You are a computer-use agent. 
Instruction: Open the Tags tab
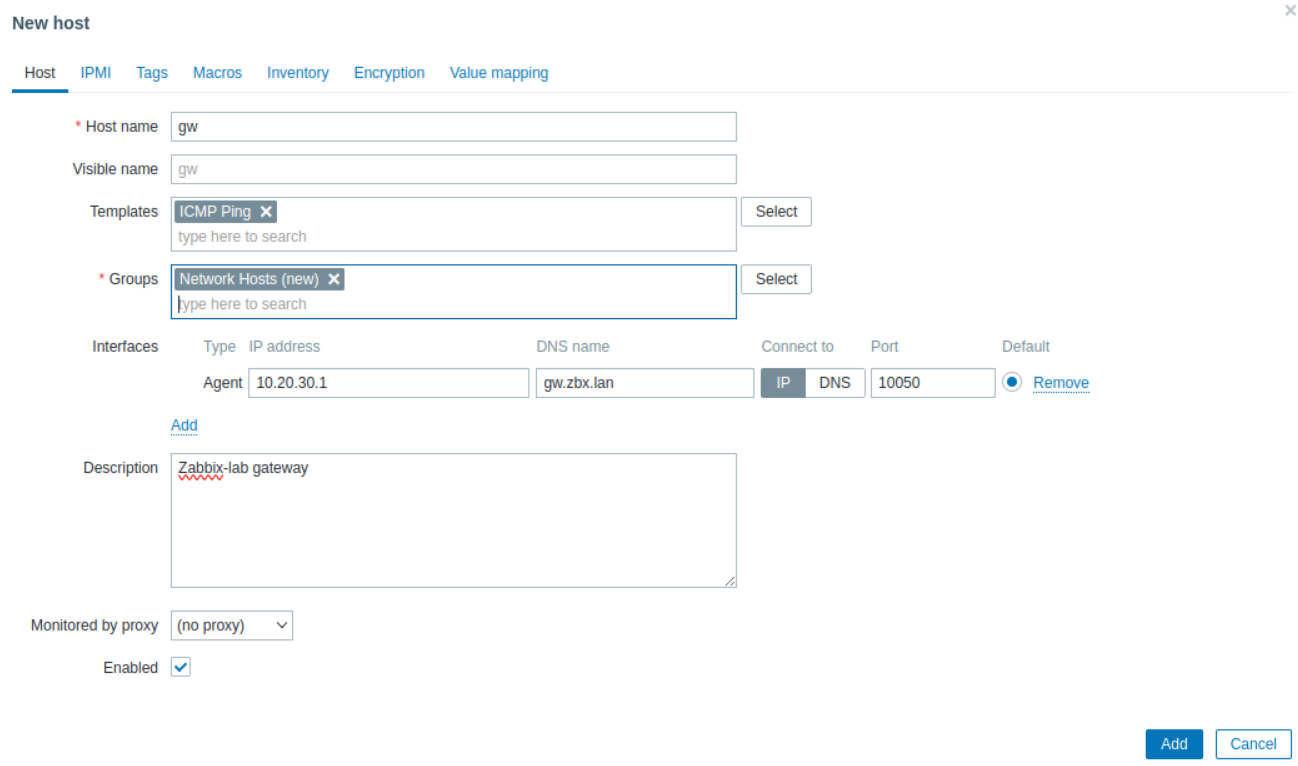(x=152, y=73)
